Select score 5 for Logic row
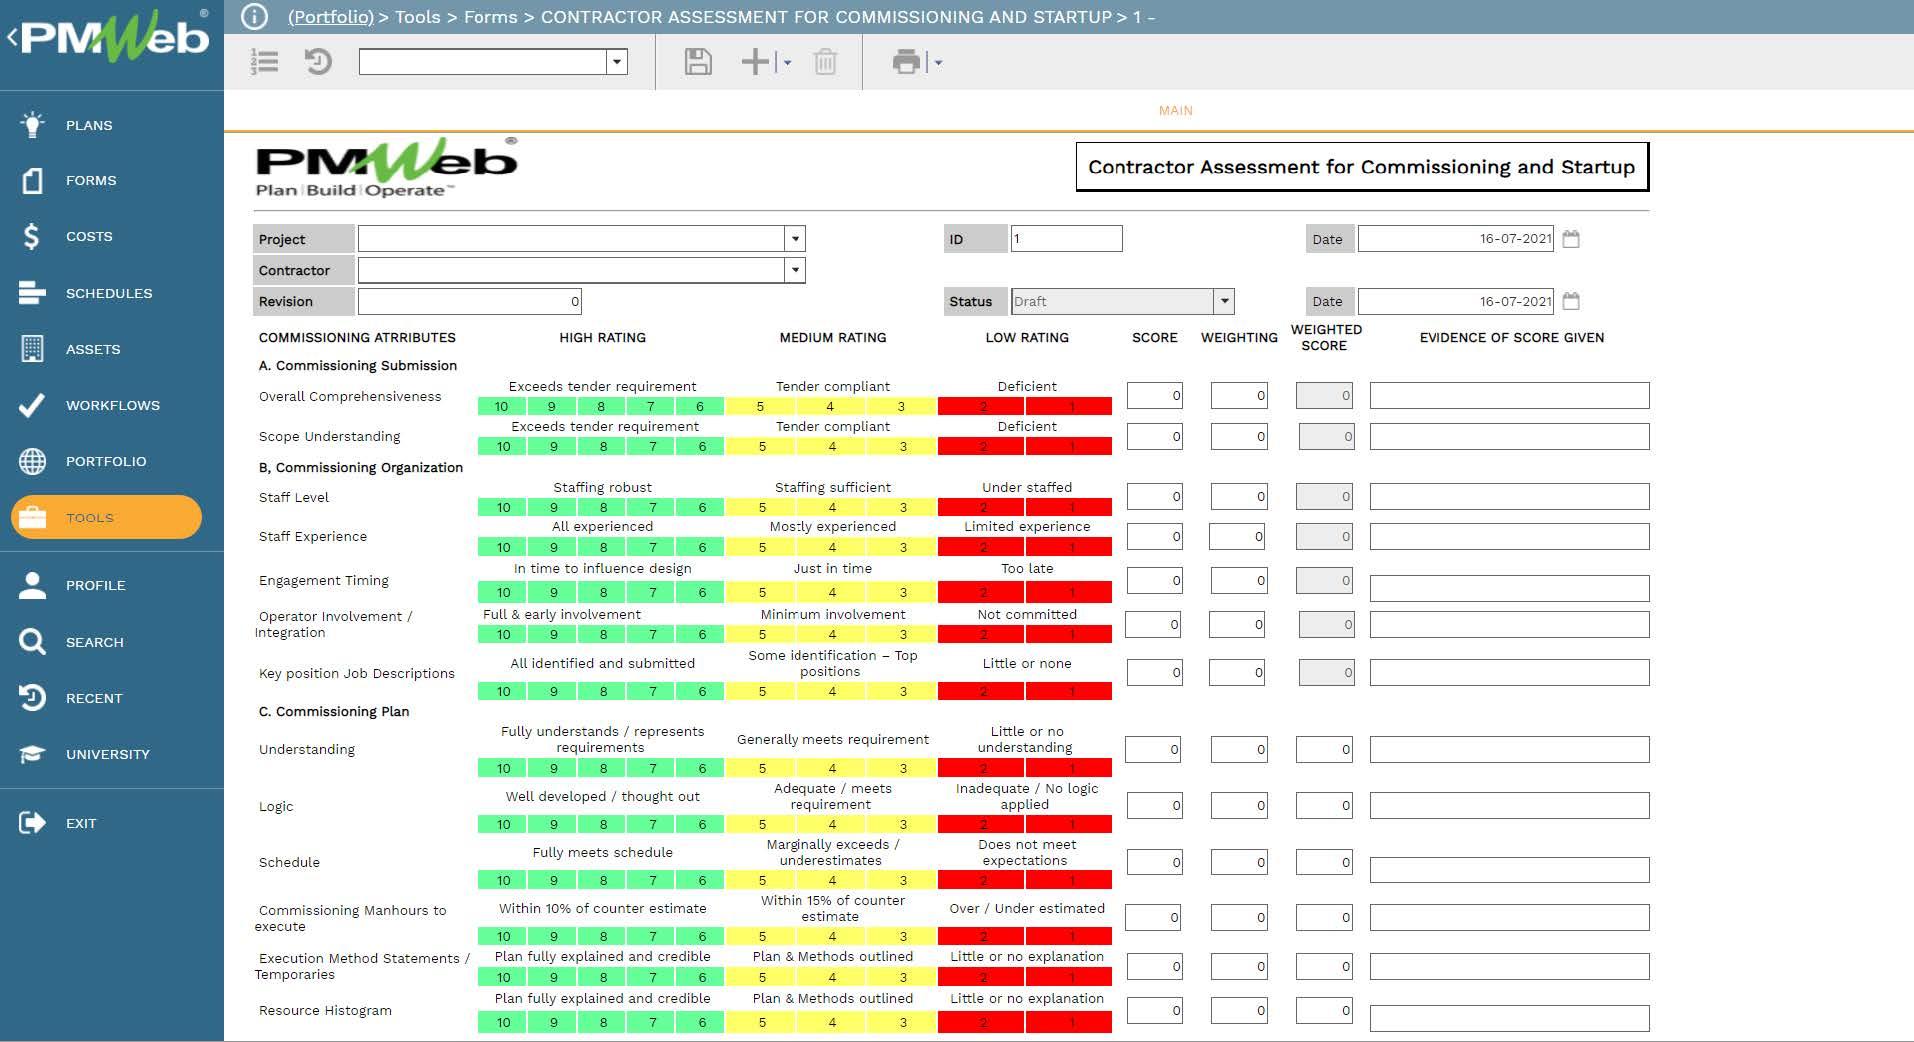This screenshot has width=1914, height=1042. point(761,825)
